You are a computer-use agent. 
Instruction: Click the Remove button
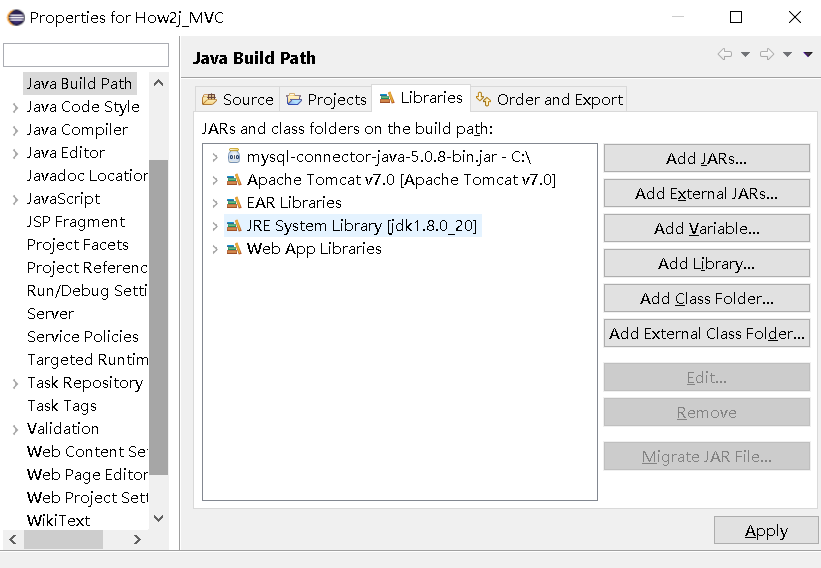(706, 412)
